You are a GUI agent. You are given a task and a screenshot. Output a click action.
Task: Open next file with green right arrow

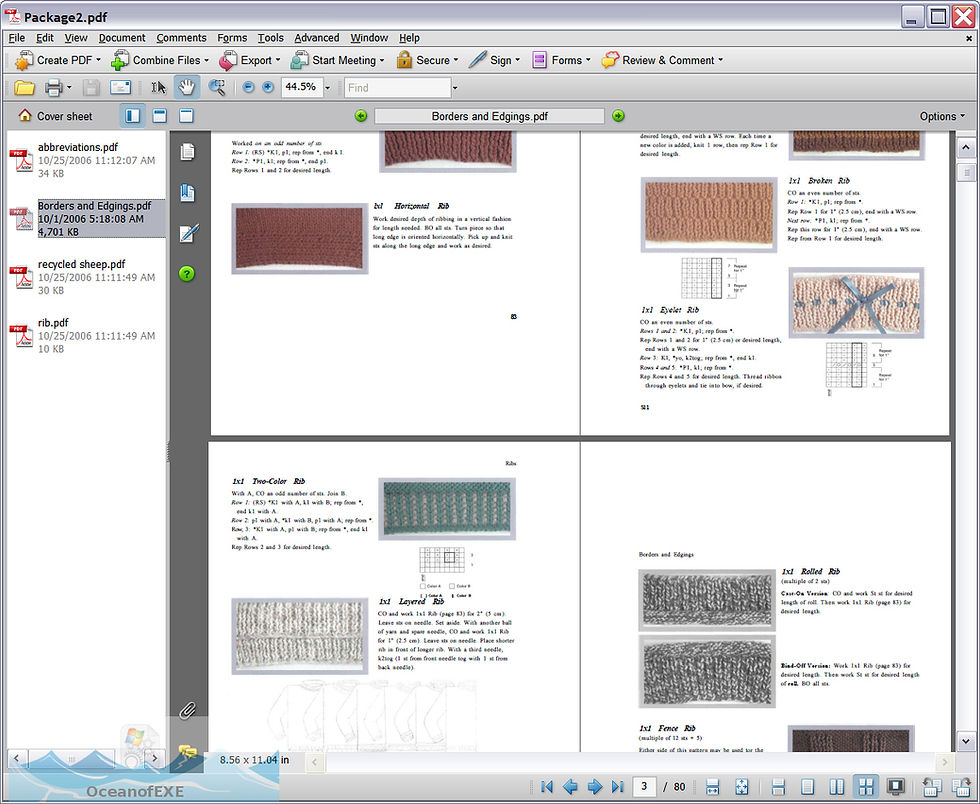618,116
